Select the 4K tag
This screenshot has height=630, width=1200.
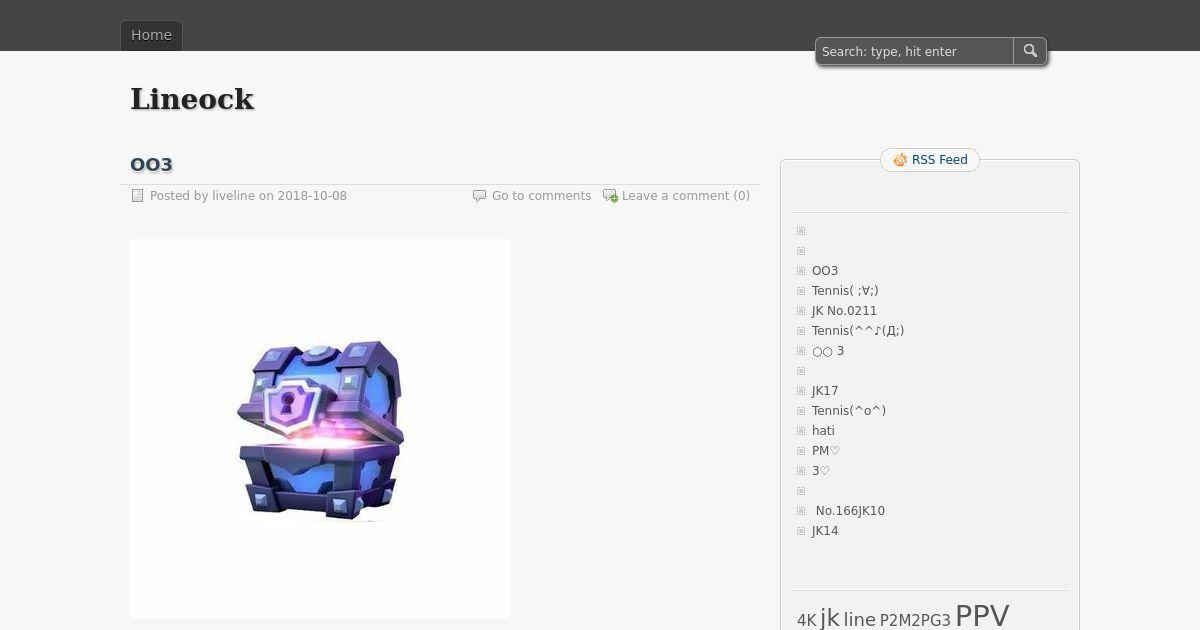point(806,621)
